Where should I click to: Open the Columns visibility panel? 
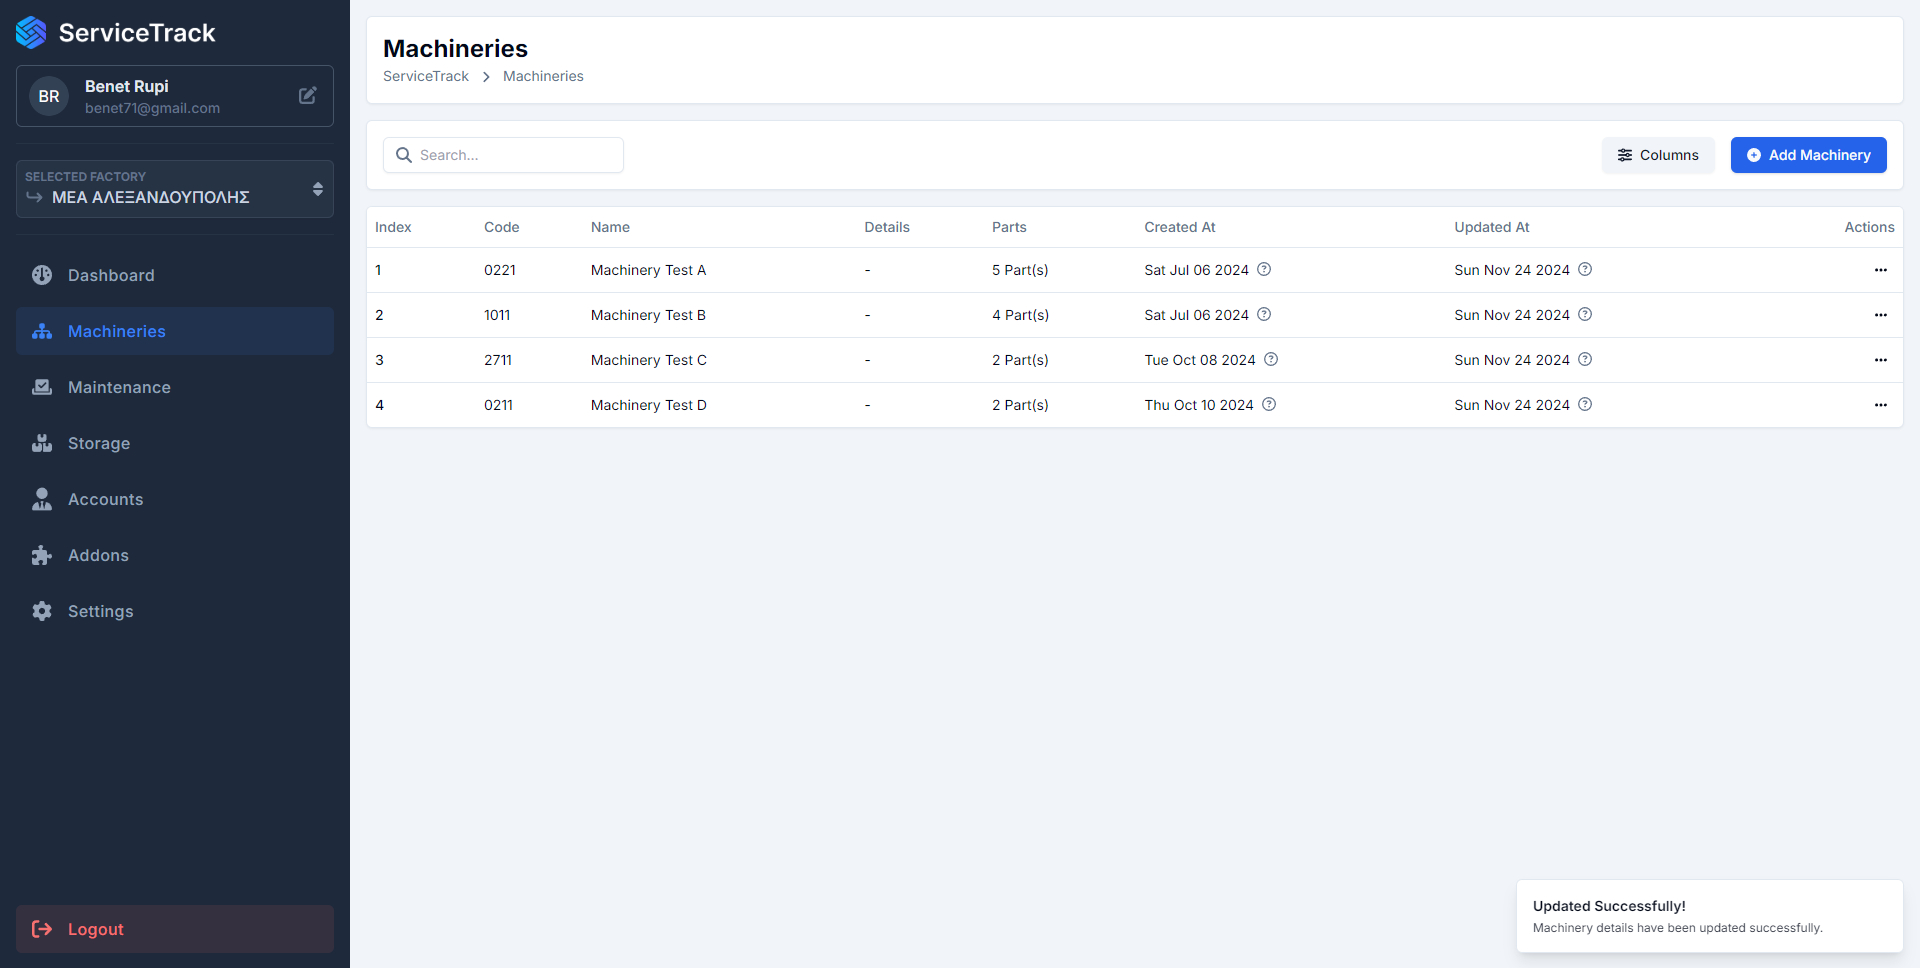point(1657,155)
